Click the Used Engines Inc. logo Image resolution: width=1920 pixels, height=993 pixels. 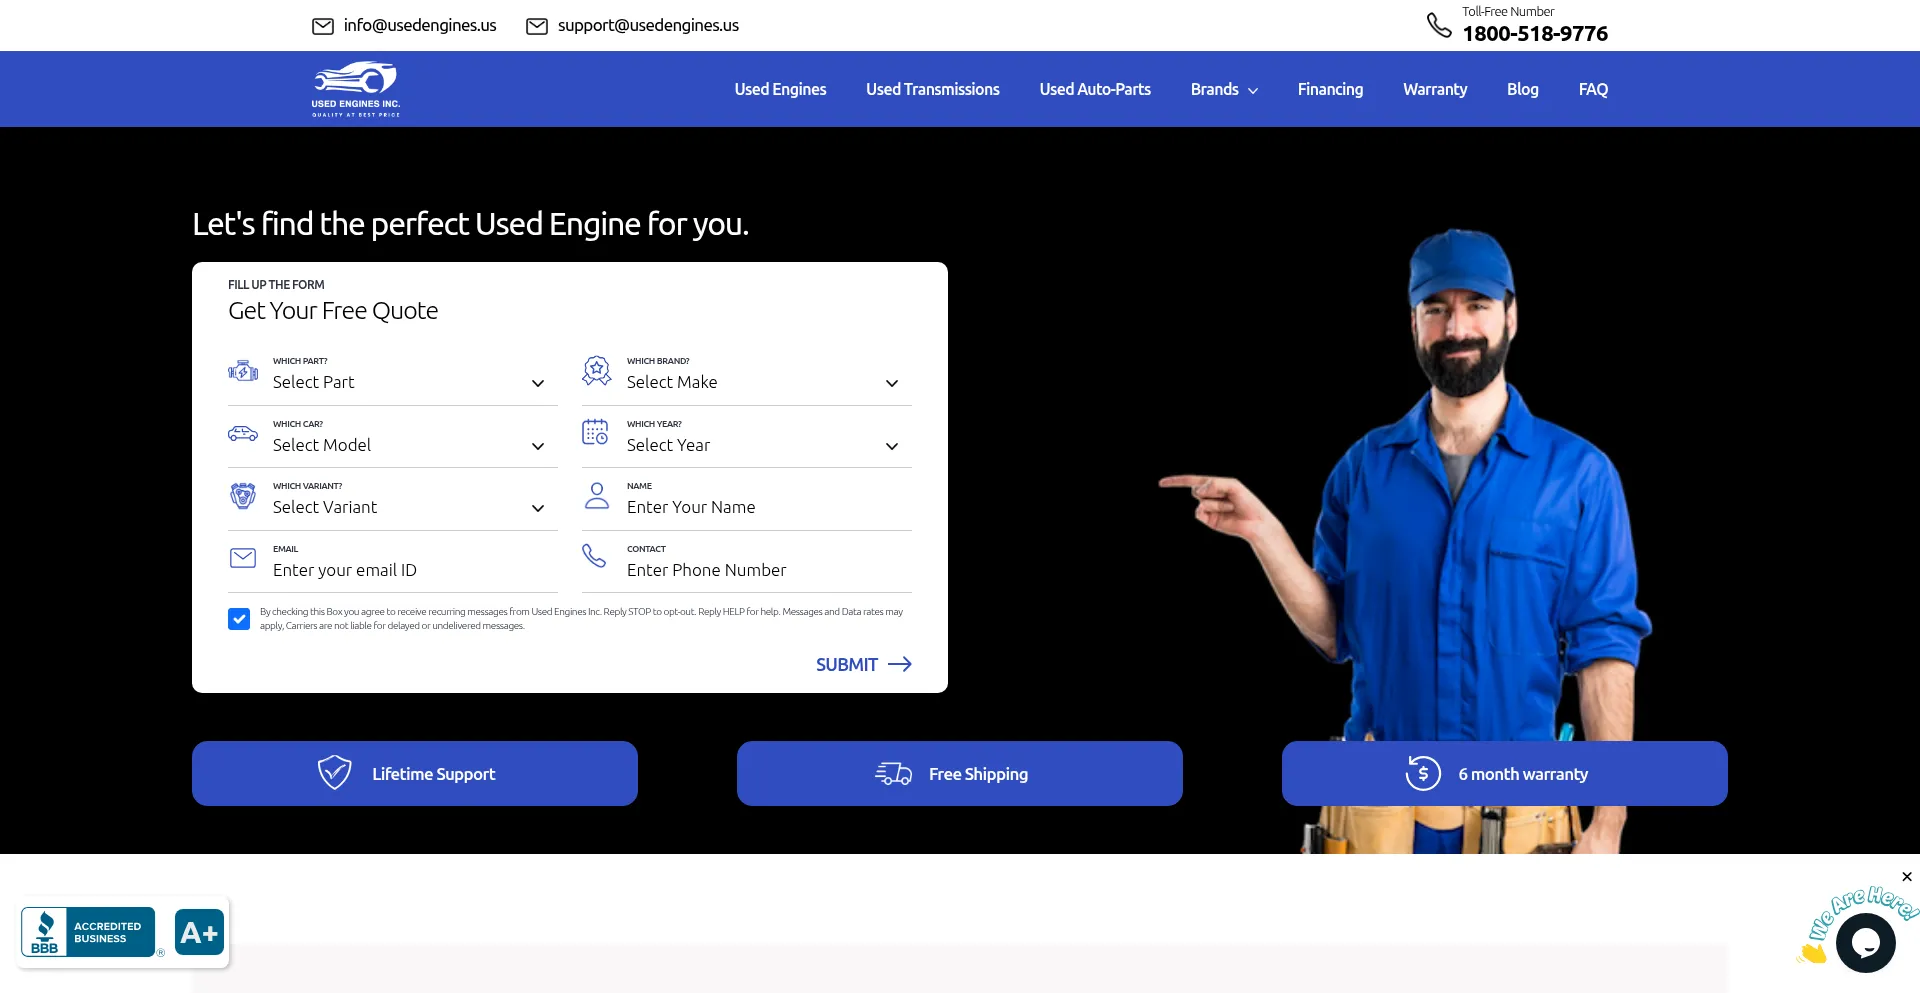pyautogui.click(x=355, y=89)
